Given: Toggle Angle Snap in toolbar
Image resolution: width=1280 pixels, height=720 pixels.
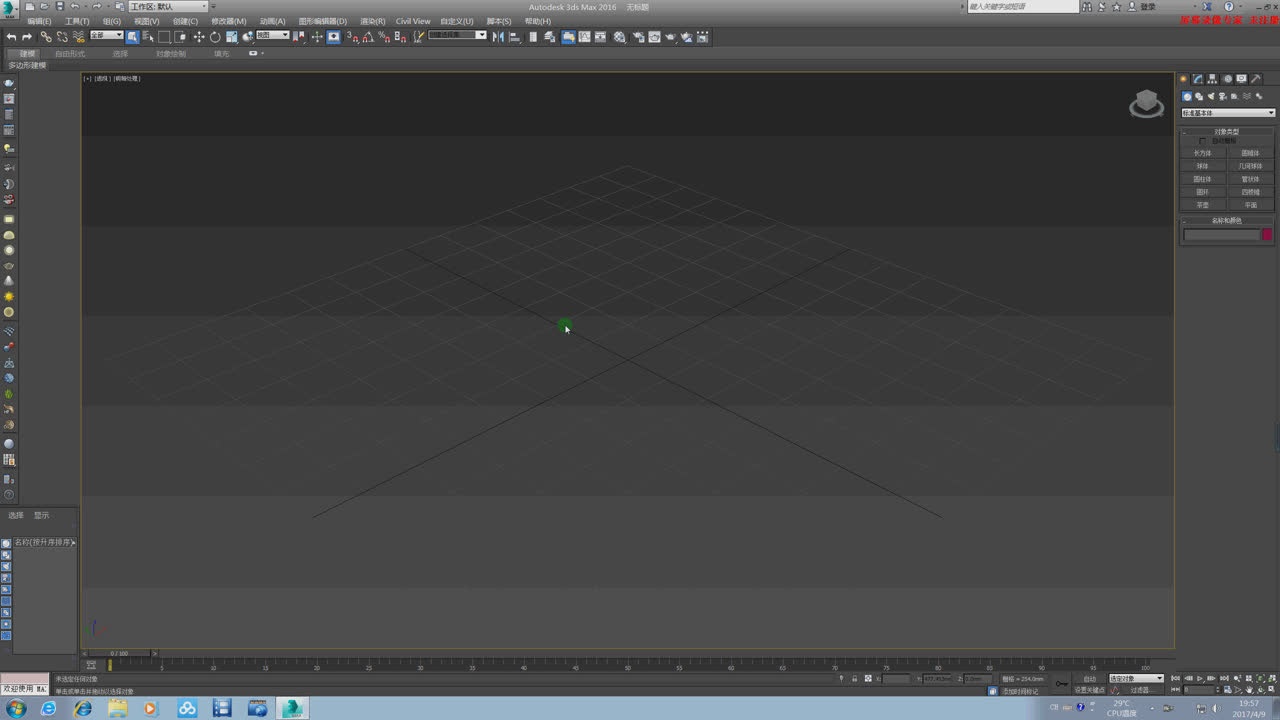Looking at the screenshot, I should [368, 37].
